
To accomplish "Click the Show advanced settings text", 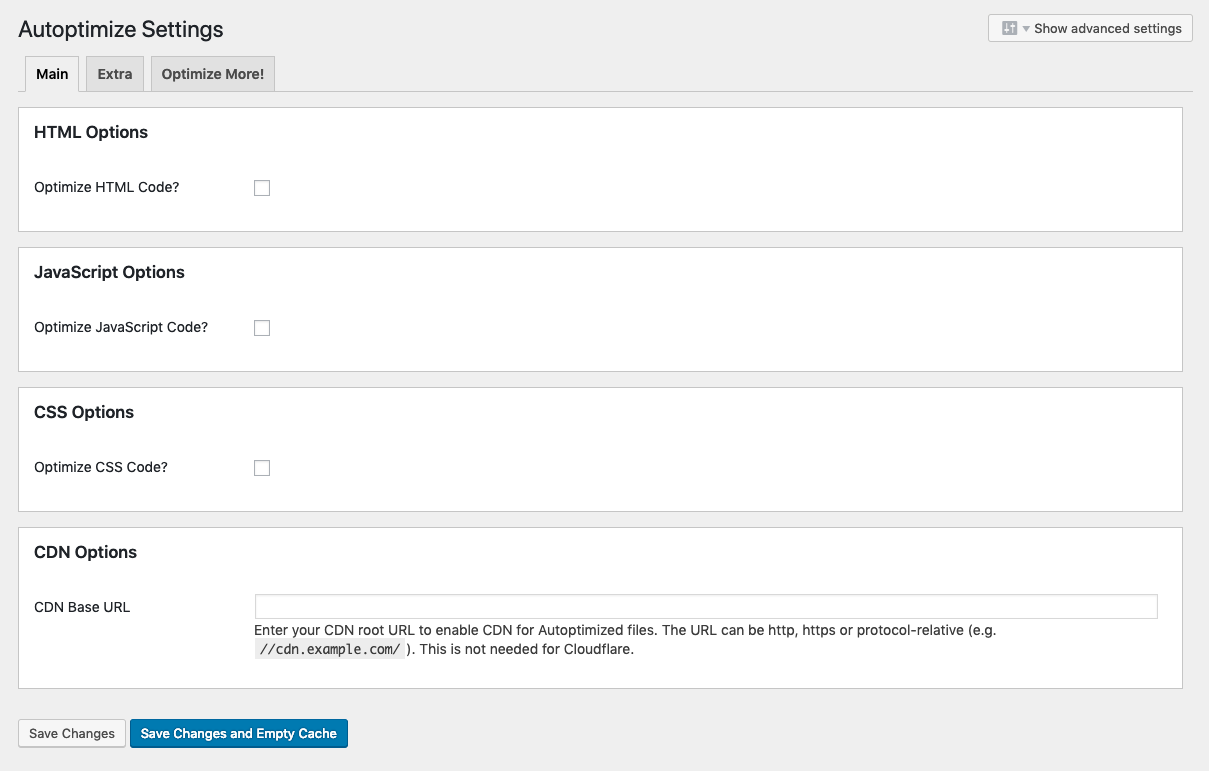I will click(1107, 28).
